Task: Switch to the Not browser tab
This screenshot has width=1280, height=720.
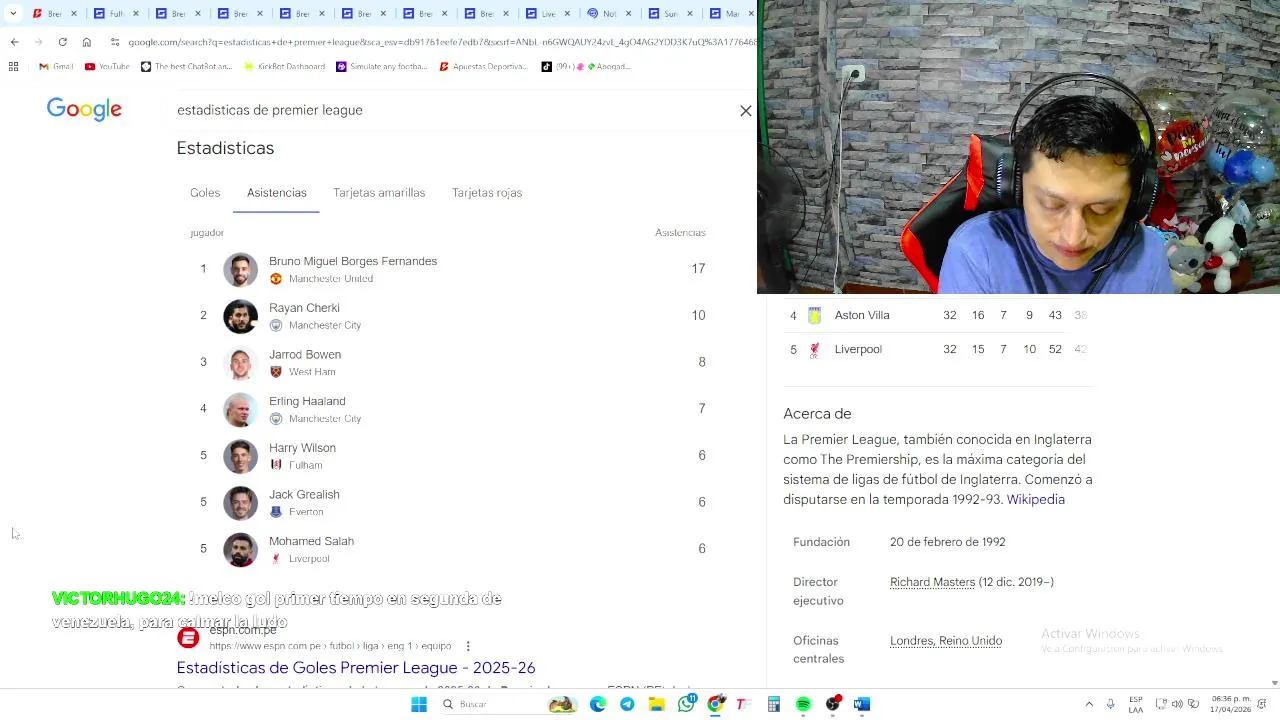Action: coord(609,13)
